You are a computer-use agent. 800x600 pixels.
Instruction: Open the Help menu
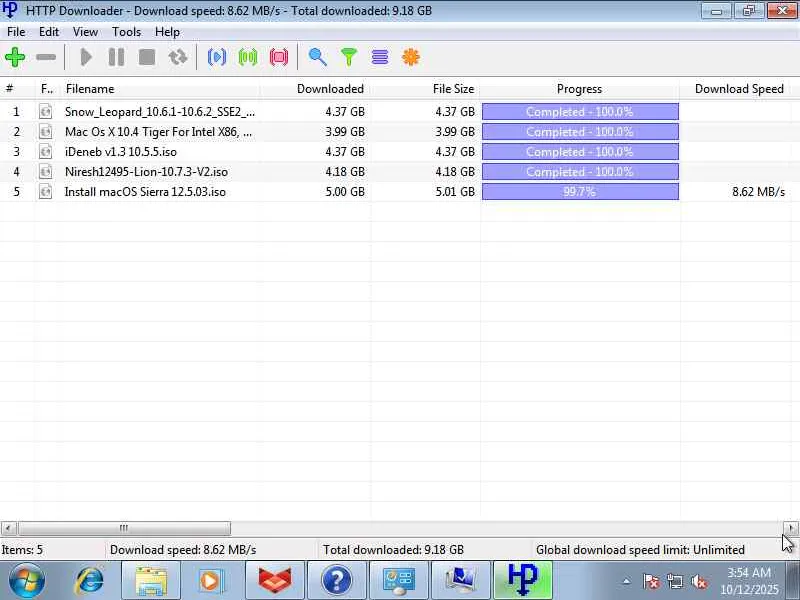(x=167, y=32)
